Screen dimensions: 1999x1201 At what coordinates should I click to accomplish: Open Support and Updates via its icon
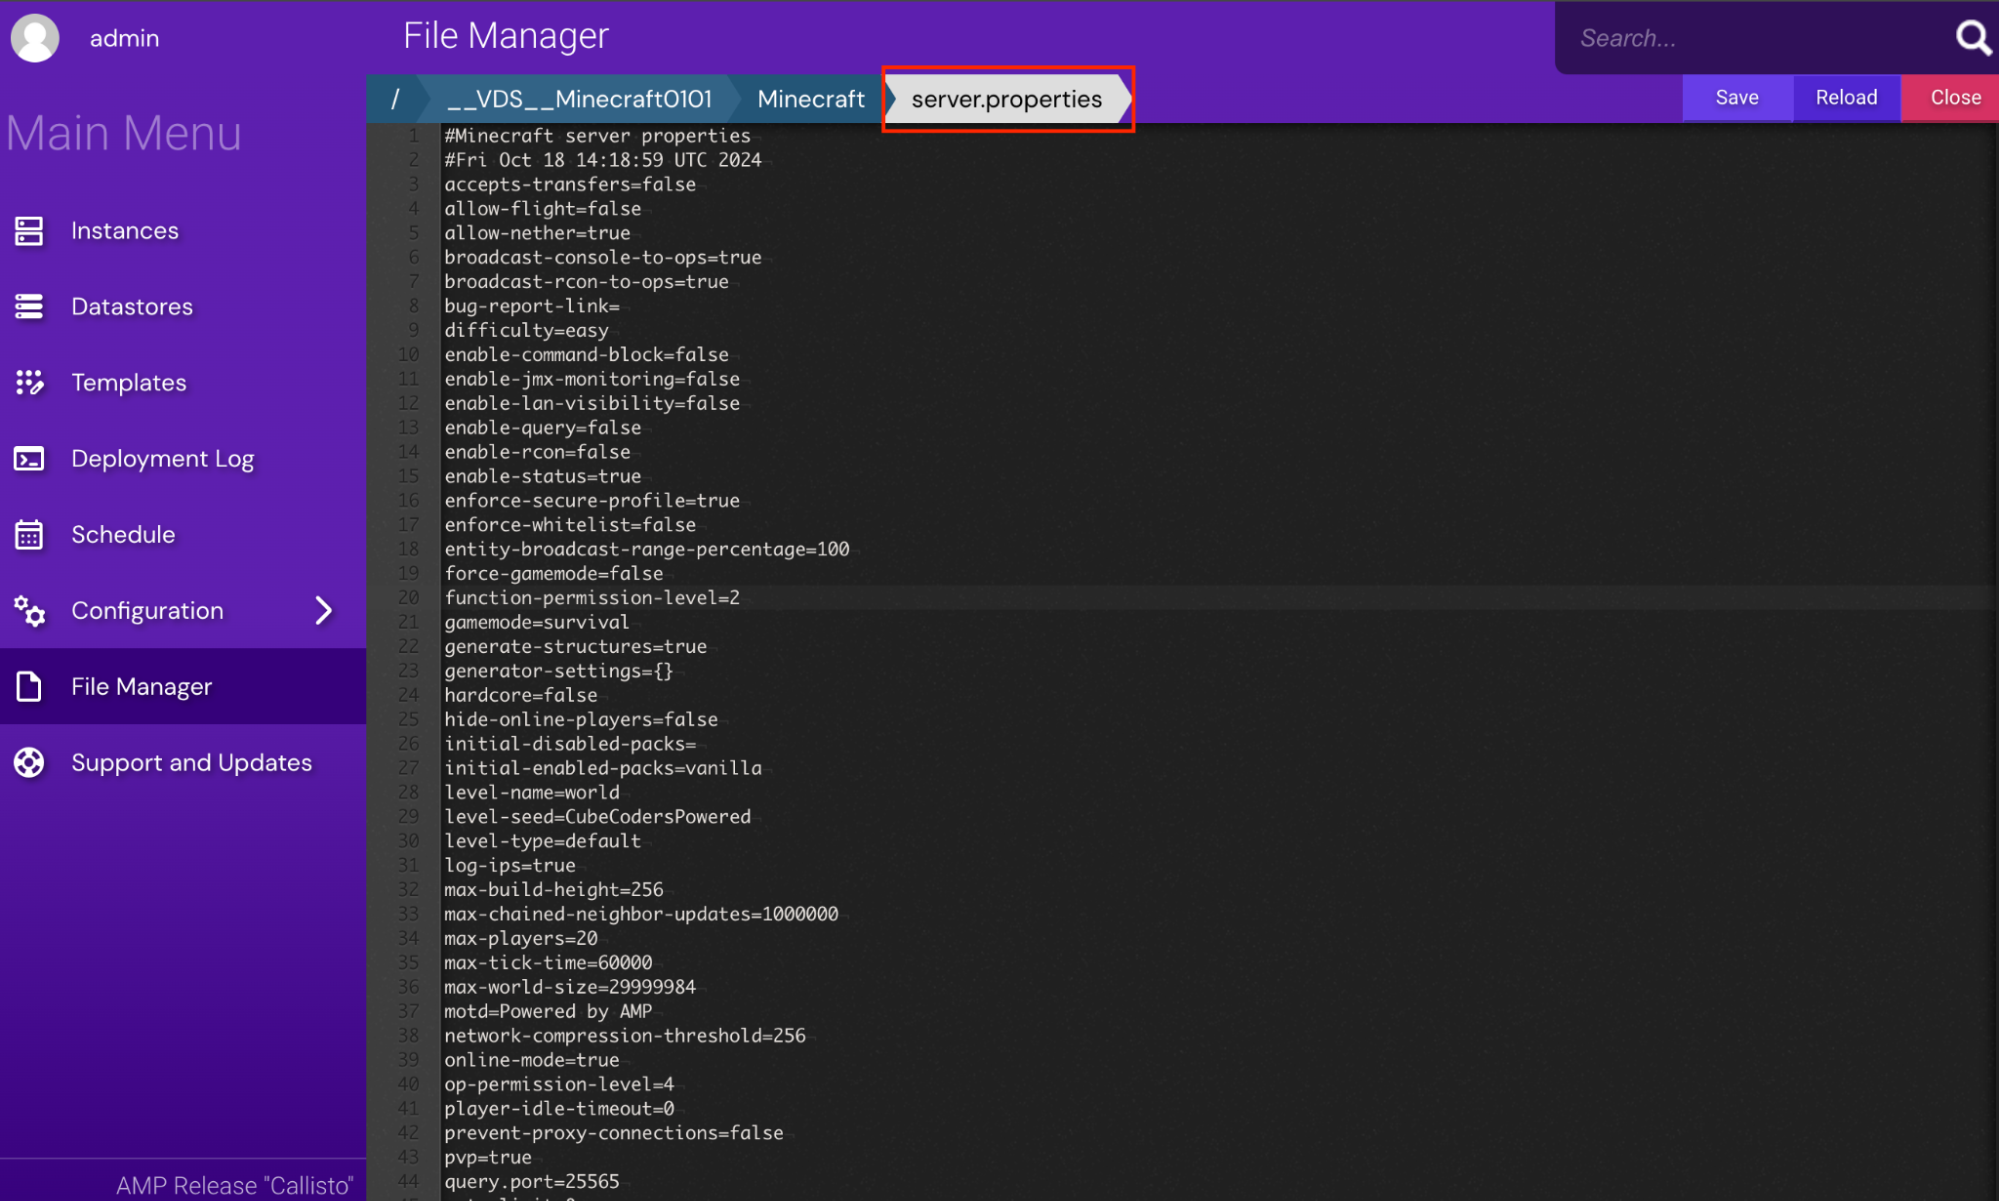(30, 762)
